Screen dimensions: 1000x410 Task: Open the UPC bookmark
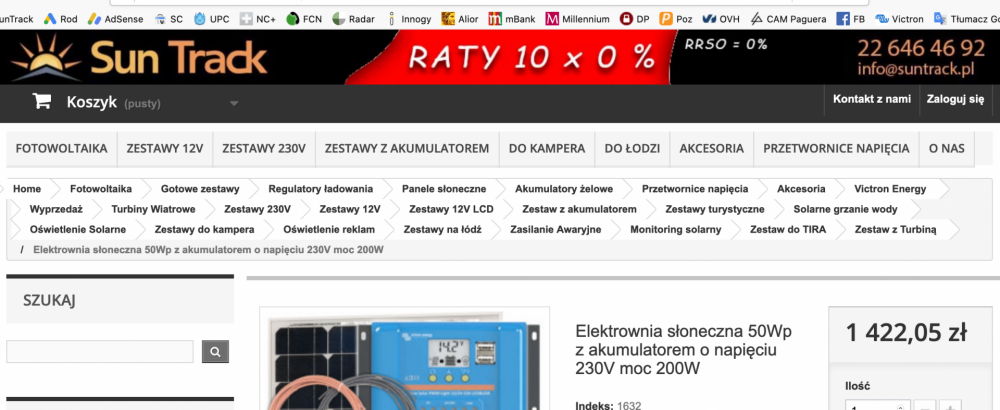coord(211,19)
